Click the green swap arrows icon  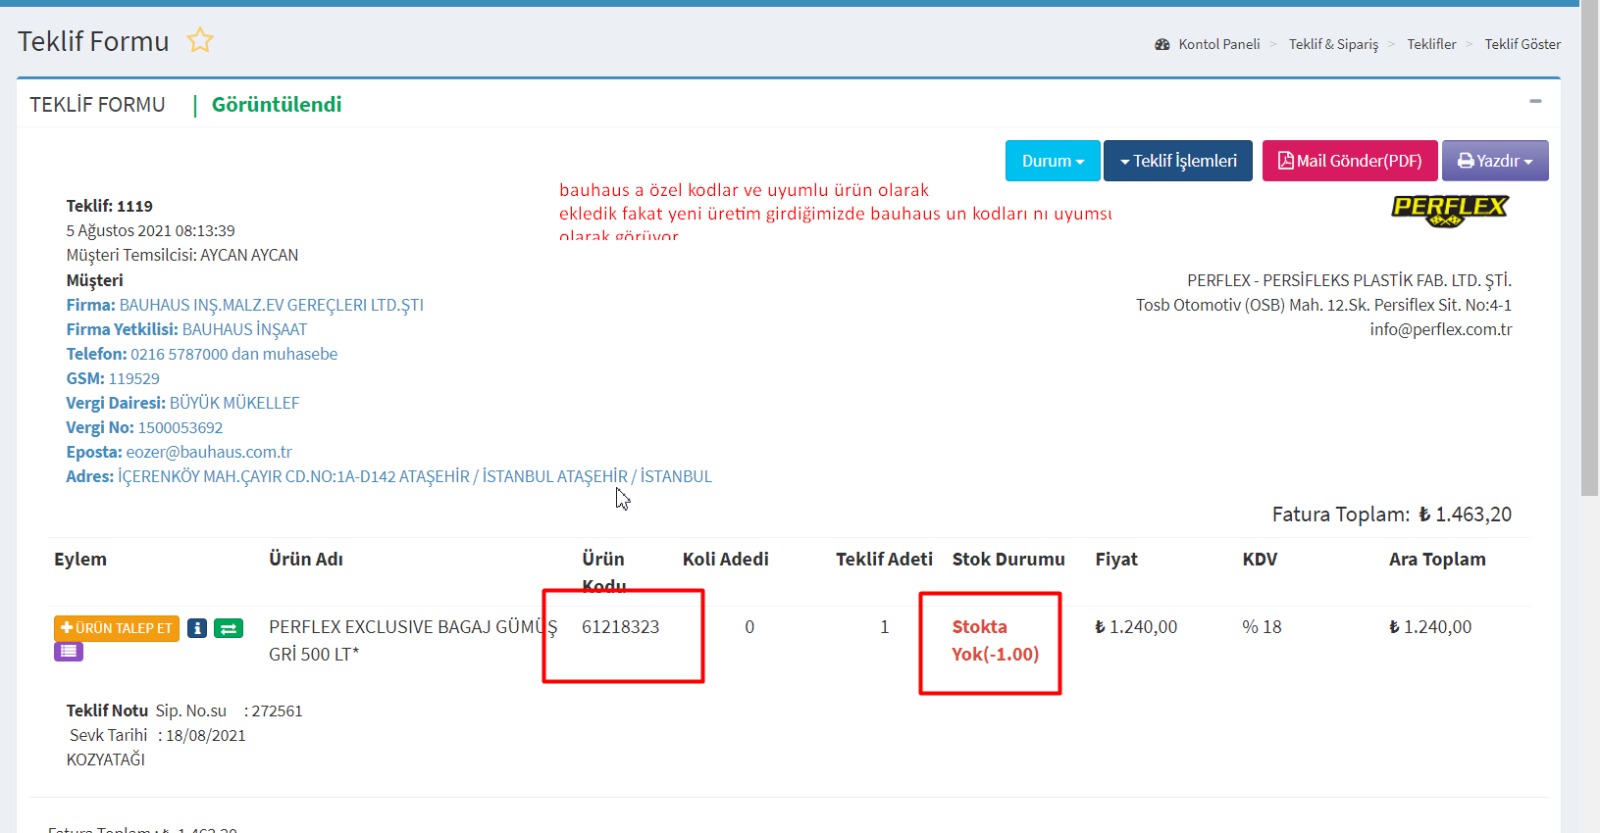click(x=228, y=628)
